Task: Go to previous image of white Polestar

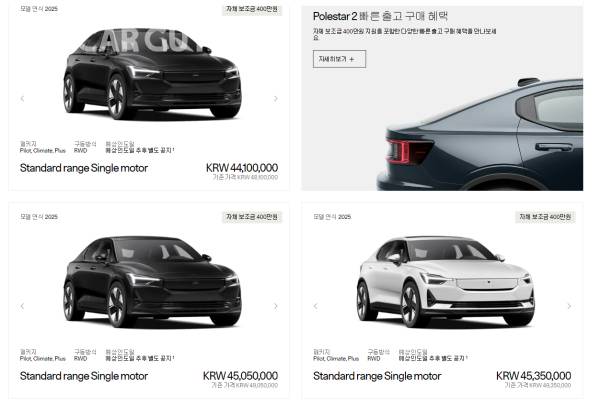Action: (x=316, y=306)
